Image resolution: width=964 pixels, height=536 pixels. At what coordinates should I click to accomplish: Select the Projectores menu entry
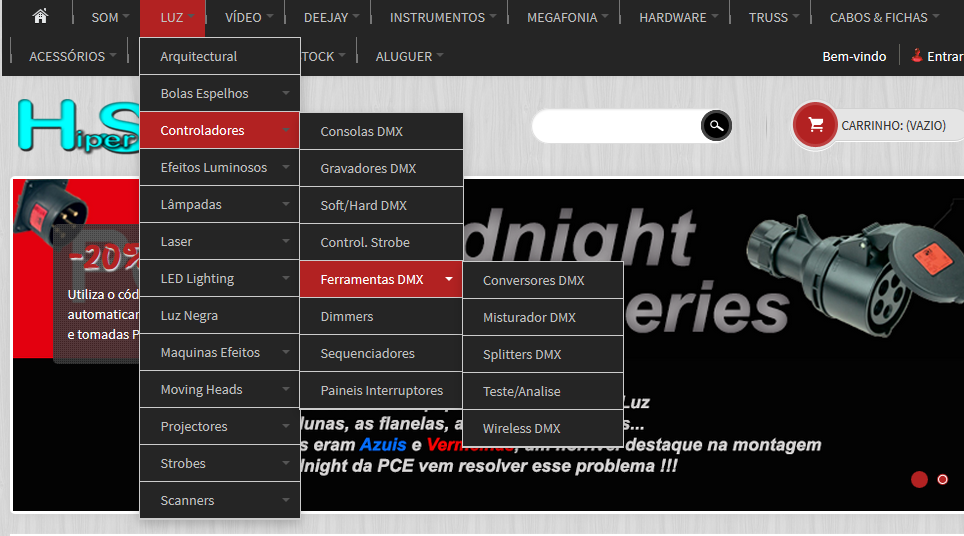220,426
